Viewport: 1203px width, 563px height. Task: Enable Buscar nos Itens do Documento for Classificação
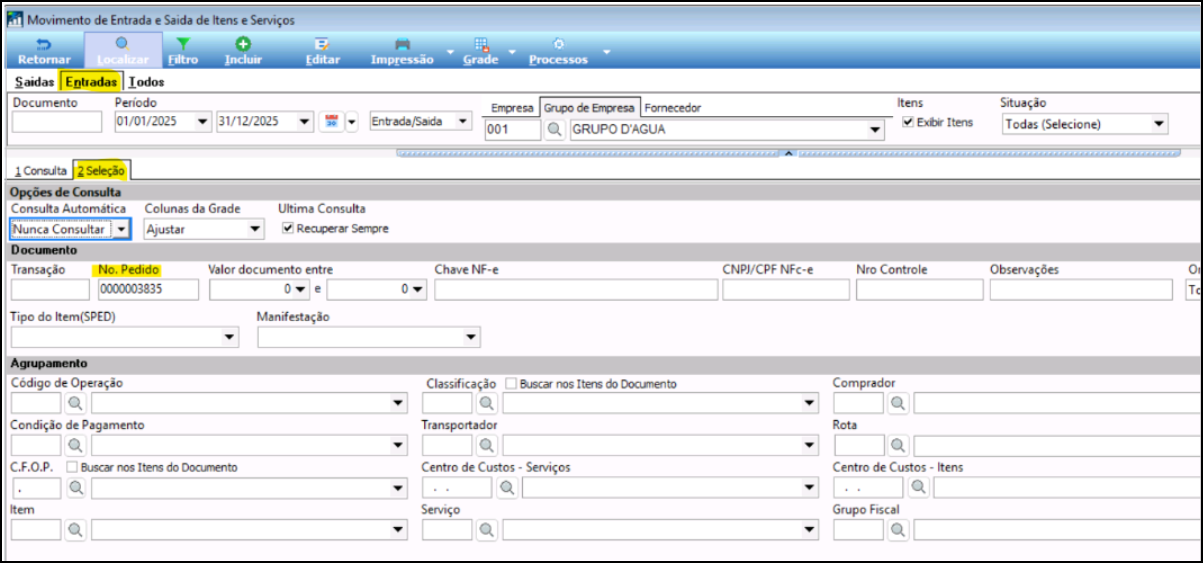pos(511,384)
